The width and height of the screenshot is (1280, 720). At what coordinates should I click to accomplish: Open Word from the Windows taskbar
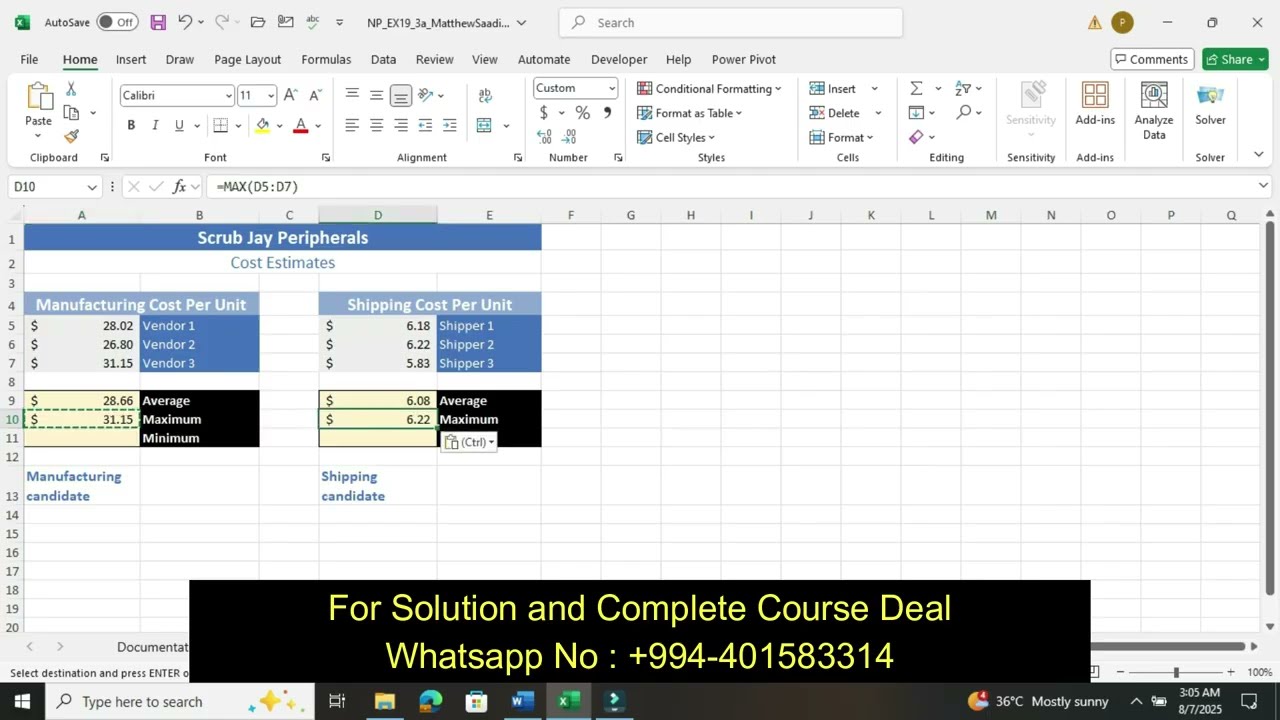(x=522, y=701)
